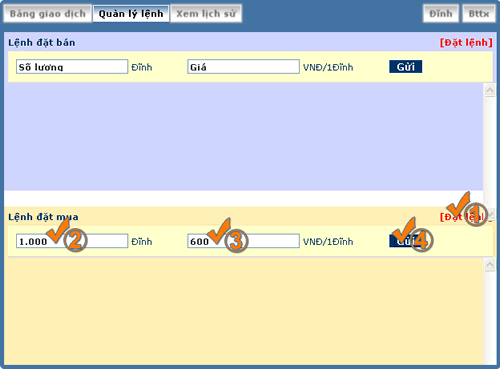Click the Đĩnh unit label beside 1.000
Image resolution: width=500 pixels, height=369 pixels.
point(142,242)
